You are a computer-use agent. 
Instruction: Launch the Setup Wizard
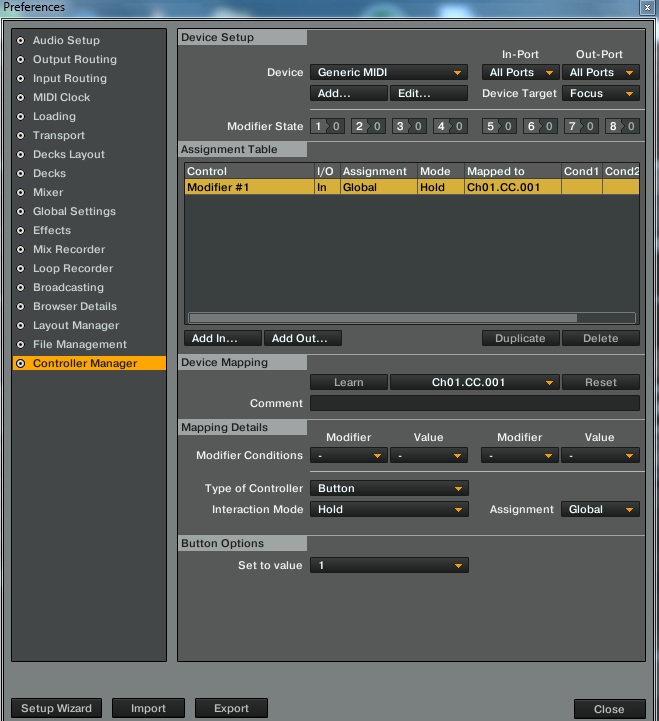coord(56,708)
